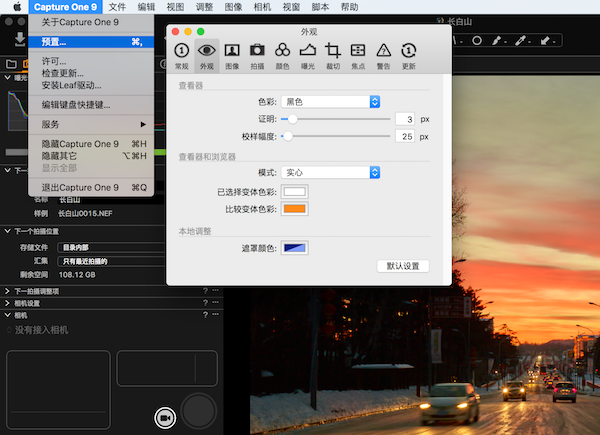Image resolution: width=600 pixels, height=435 pixels.
Task: Select 检查更新 in the Capture One menu
Action: (x=62, y=73)
